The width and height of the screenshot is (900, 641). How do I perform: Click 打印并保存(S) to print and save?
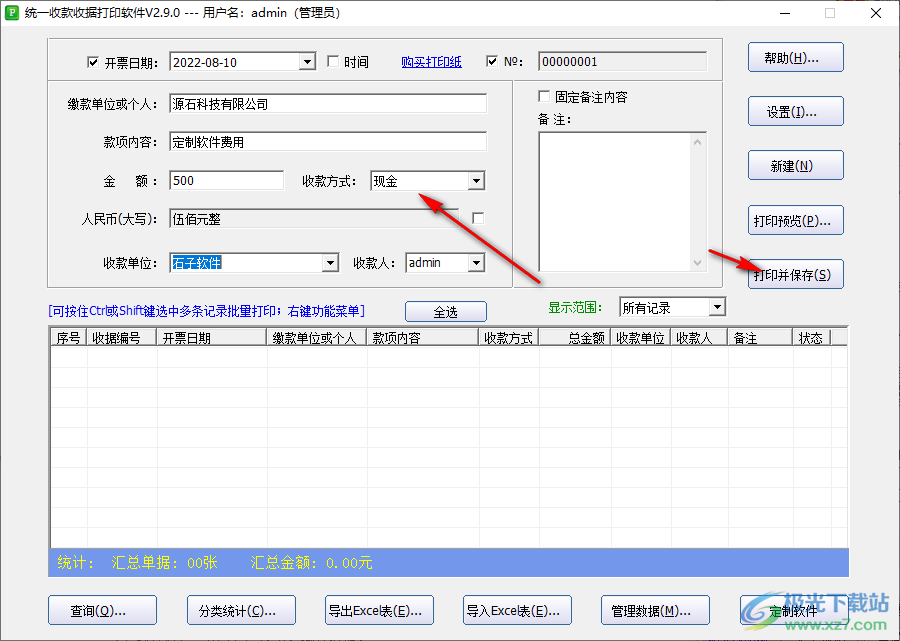(795, 273)
